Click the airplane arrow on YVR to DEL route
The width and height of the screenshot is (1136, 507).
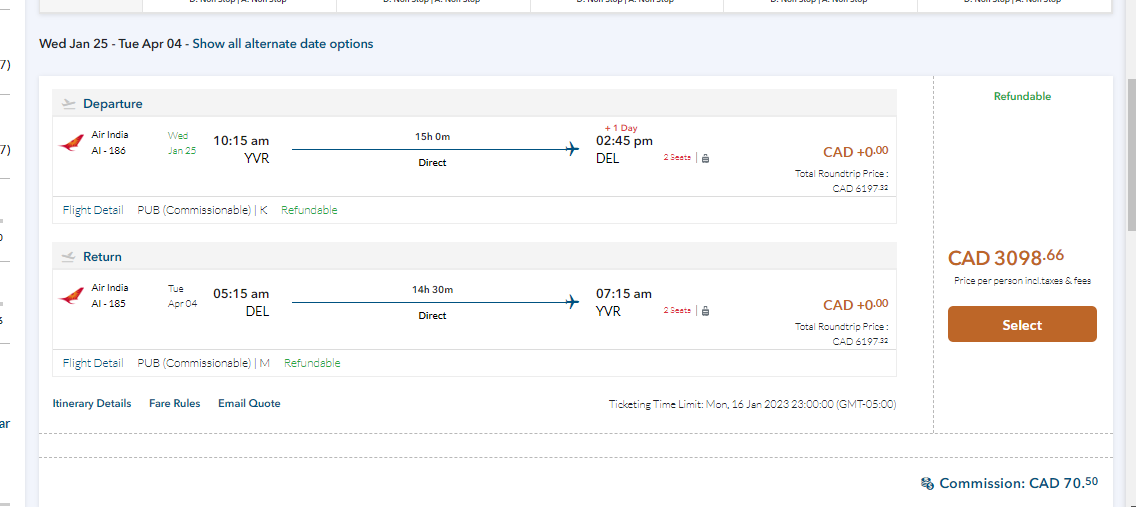(x=572, y=150)
